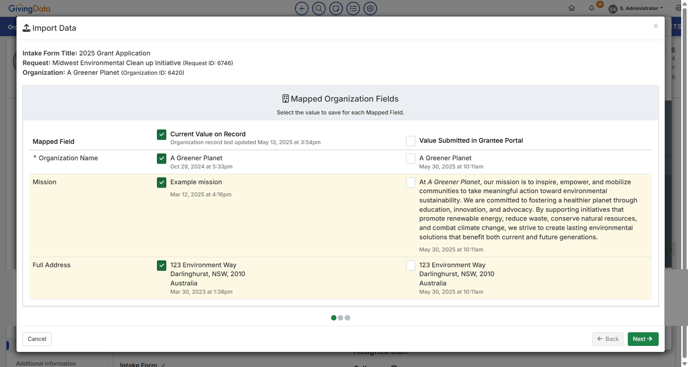Click the GivingData logo
This screenshot has width=688, height=367.
point(29,8)
